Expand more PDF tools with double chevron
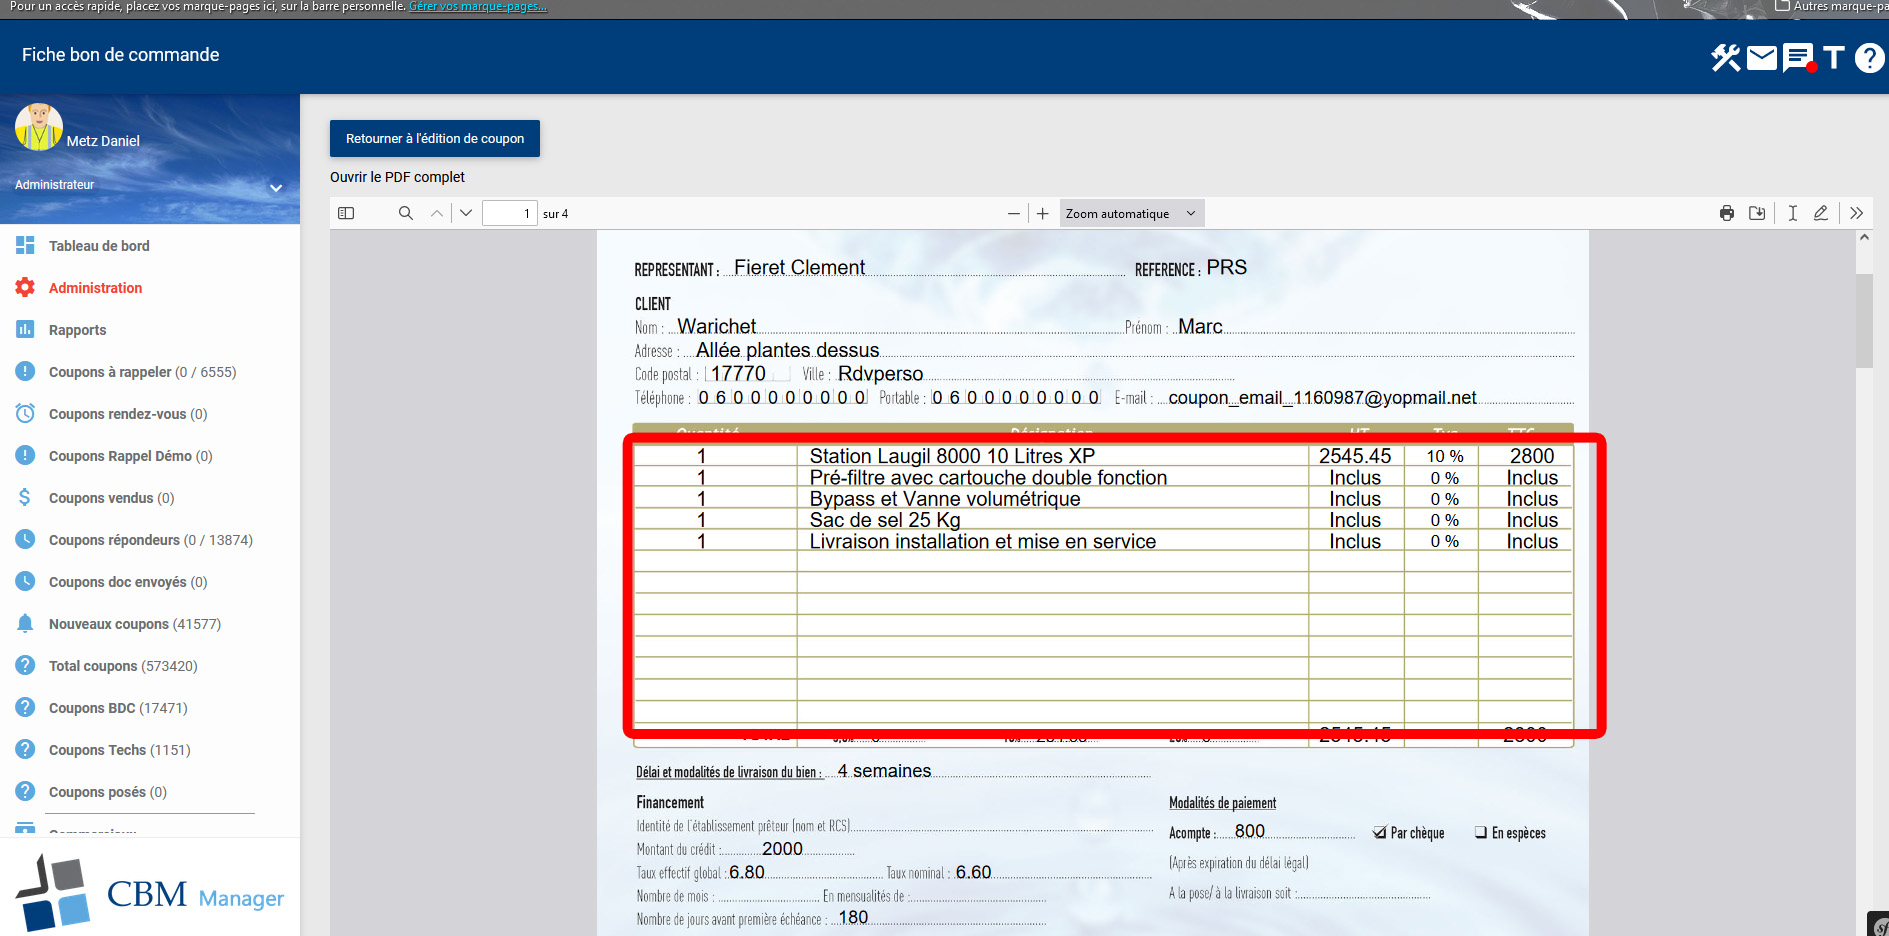The width and height of the screenshot is (1889, 936). (x=1857, y=213)
